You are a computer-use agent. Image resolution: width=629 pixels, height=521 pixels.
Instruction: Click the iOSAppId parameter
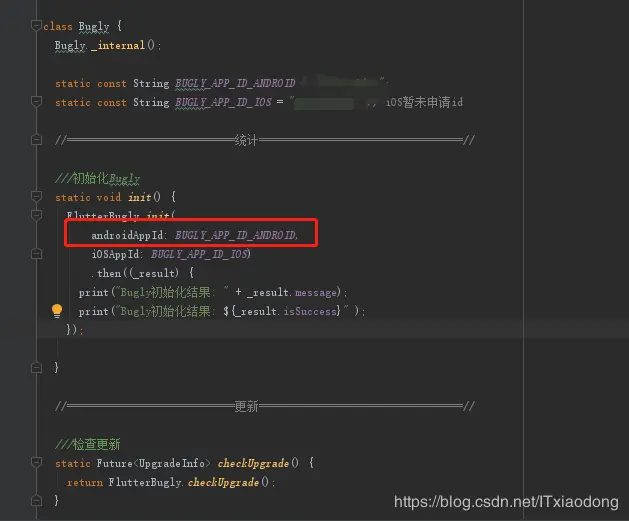click(x=117, y=254)
